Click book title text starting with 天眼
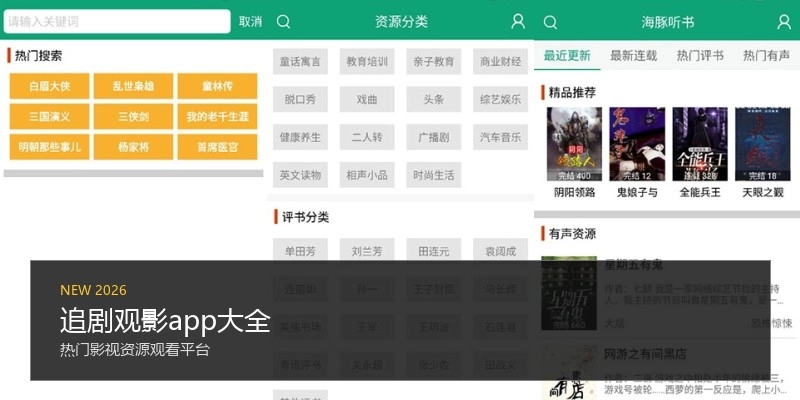The height and width of the screenshot is (400, 800). pos(763,193)
